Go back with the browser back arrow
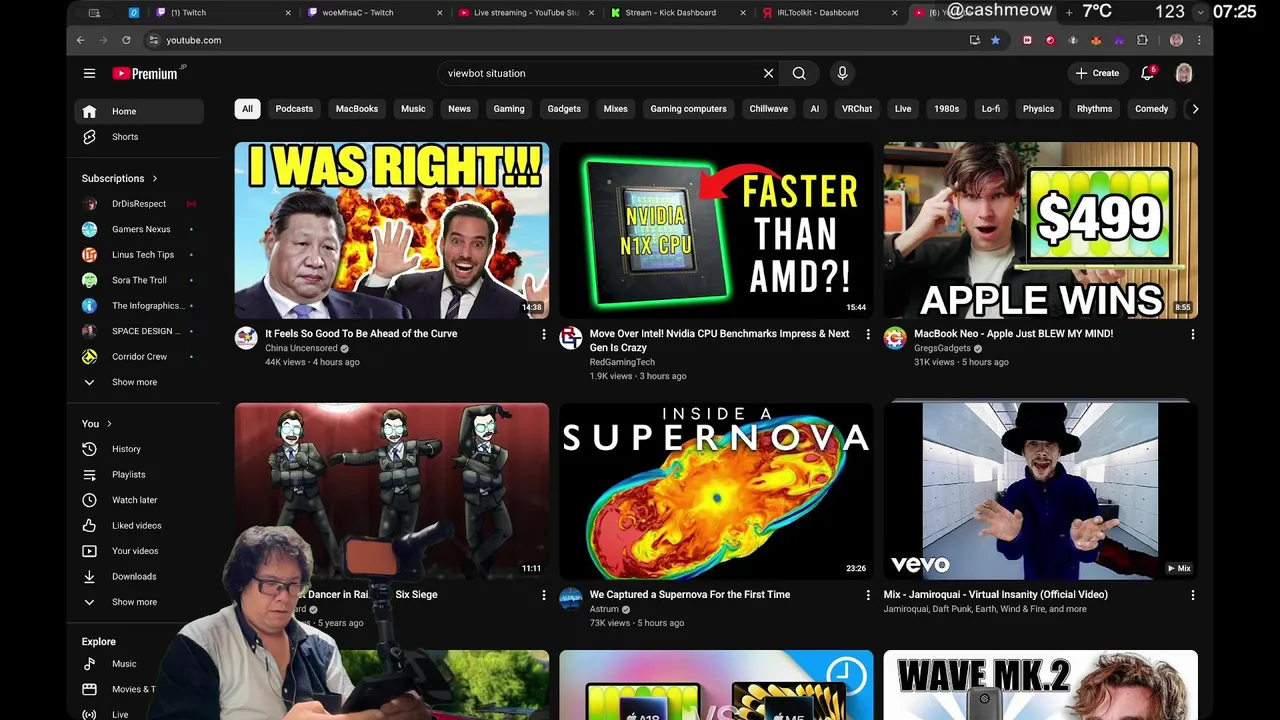This screenshot has width=1280, height=720. (81, 40)
